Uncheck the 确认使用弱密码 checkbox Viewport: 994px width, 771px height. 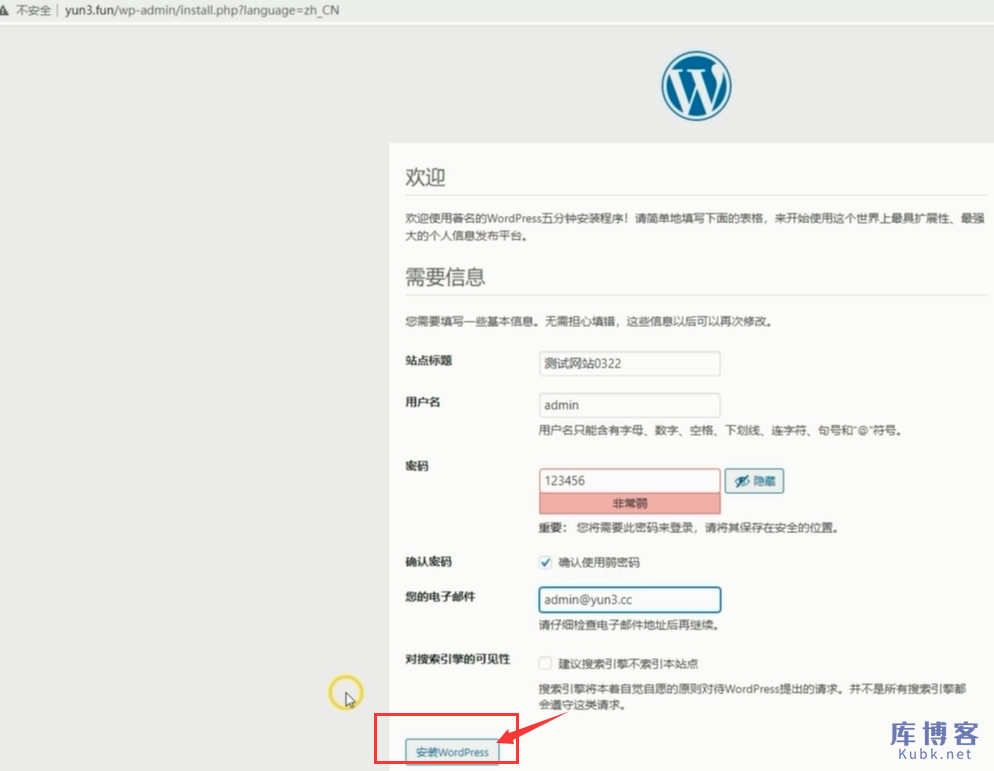pos(545,562)
